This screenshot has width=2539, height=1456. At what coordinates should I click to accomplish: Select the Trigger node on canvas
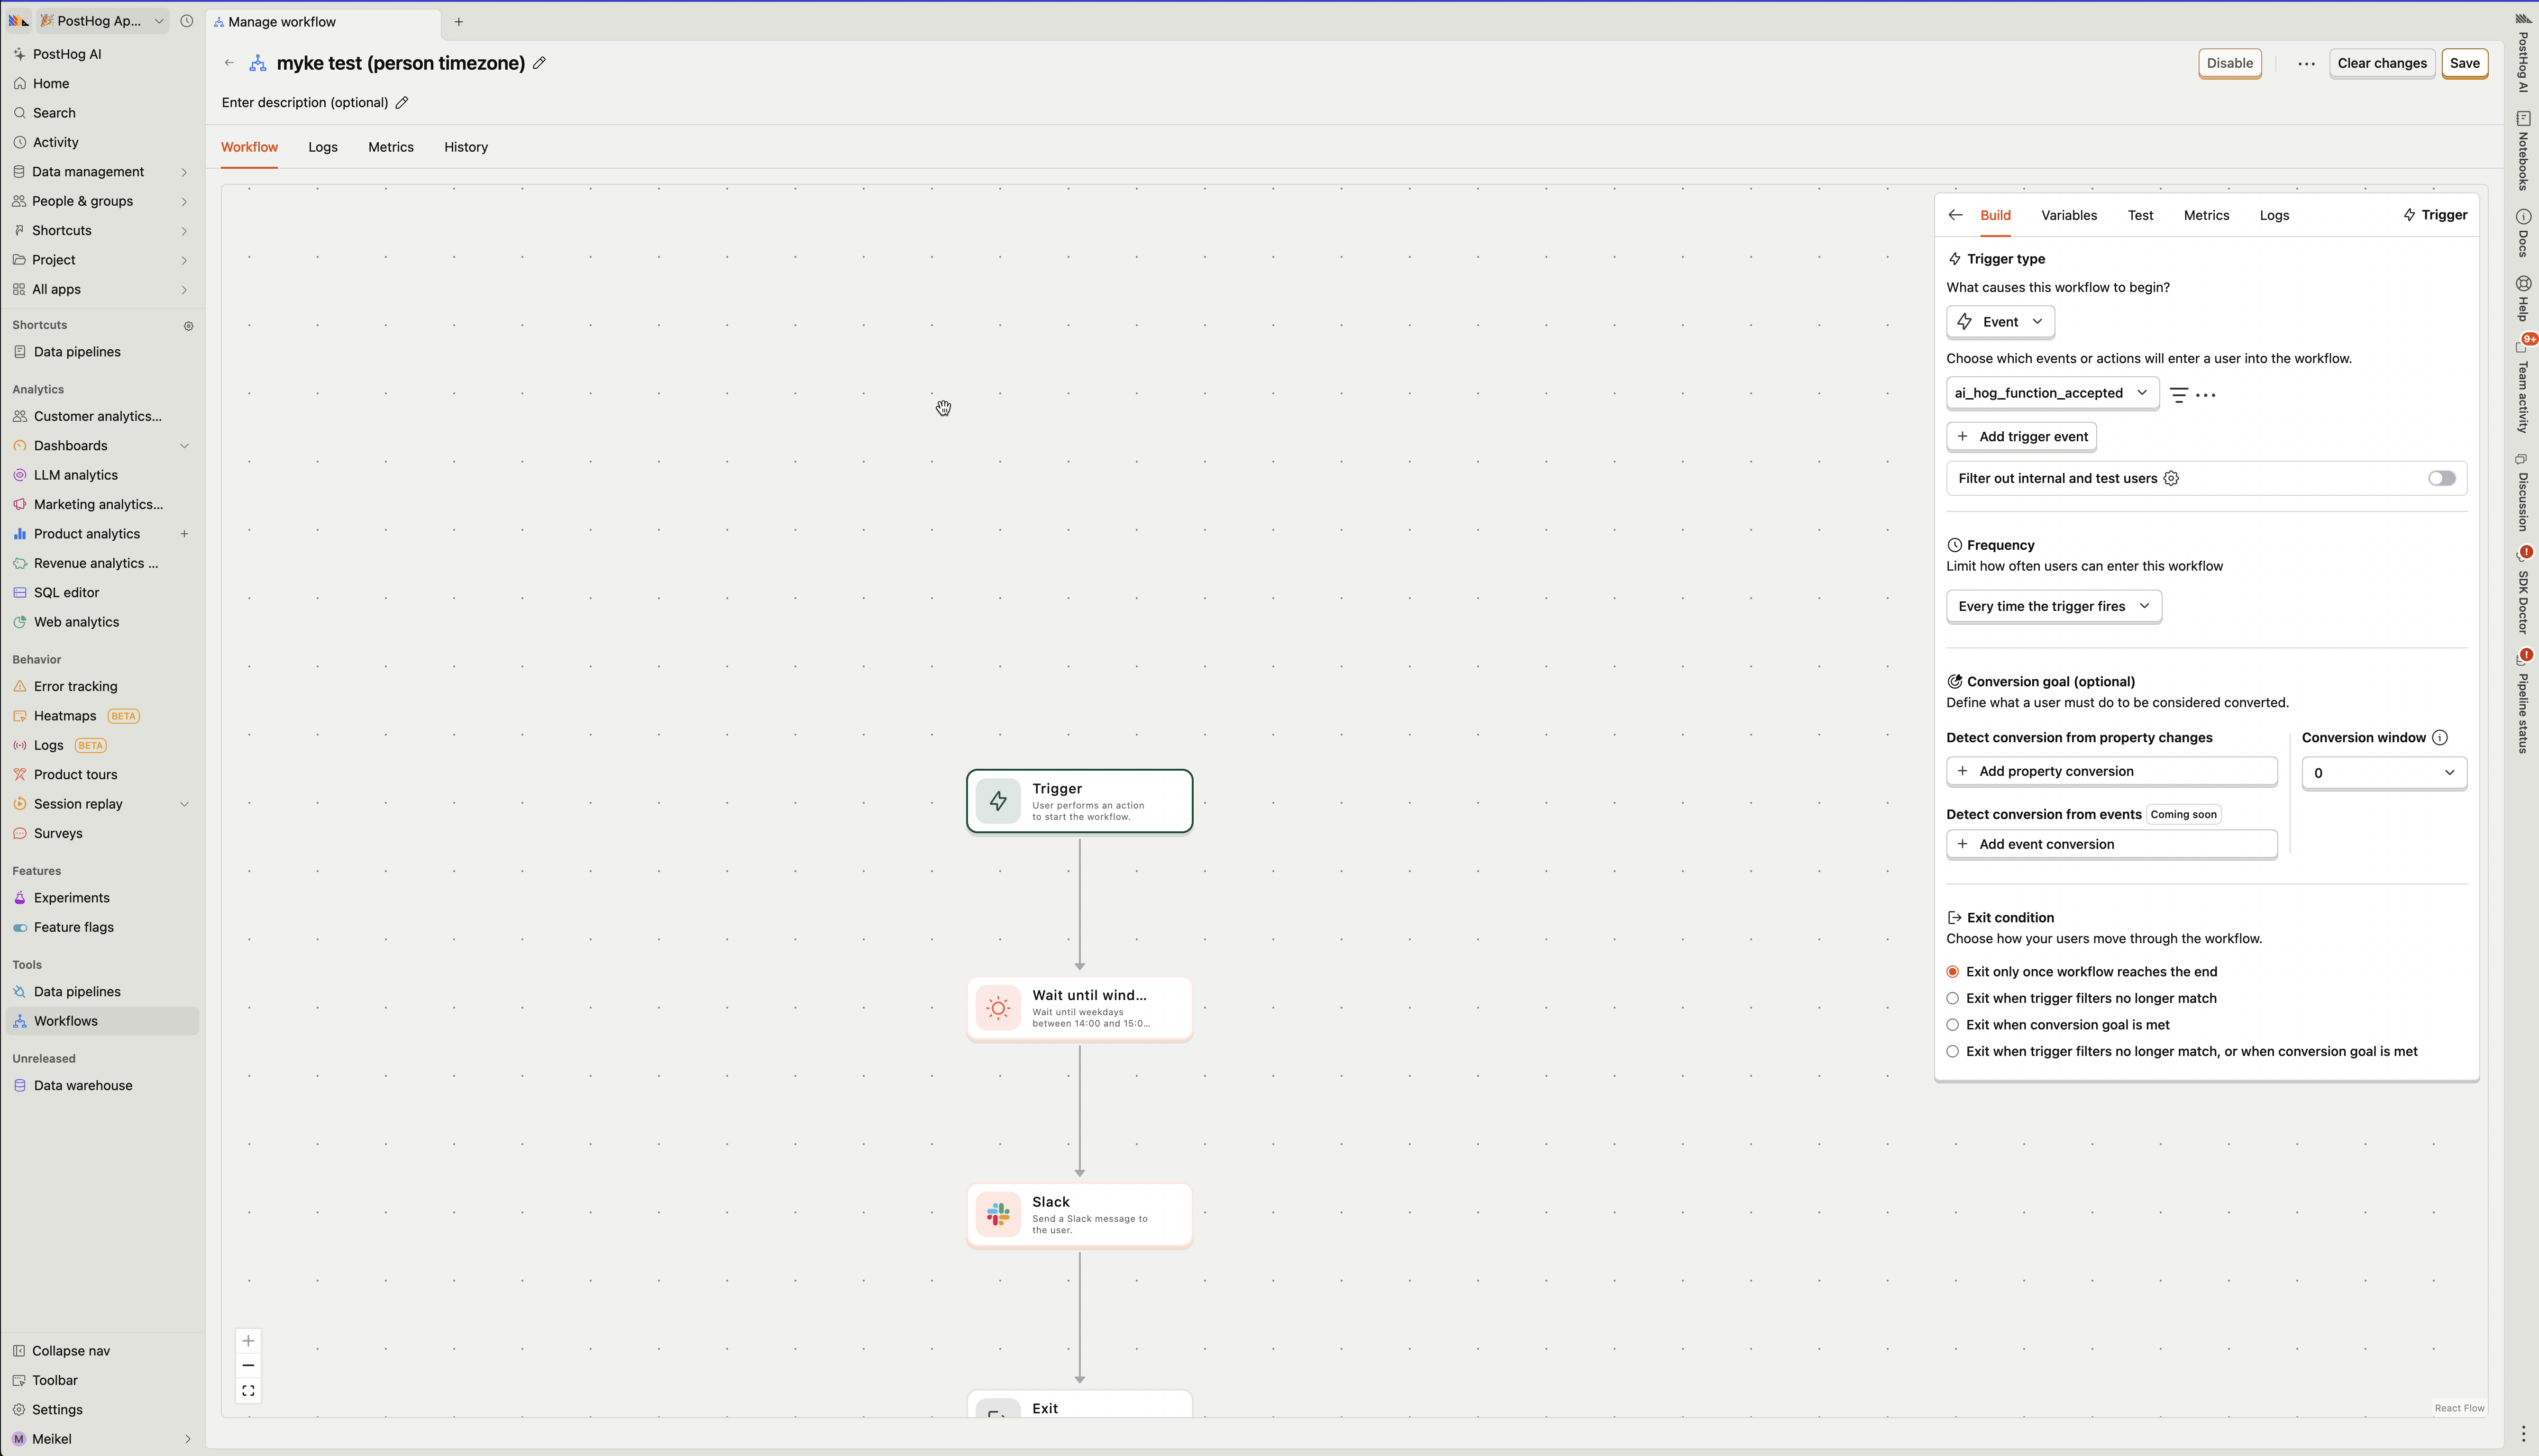[x=1079, y=801]
